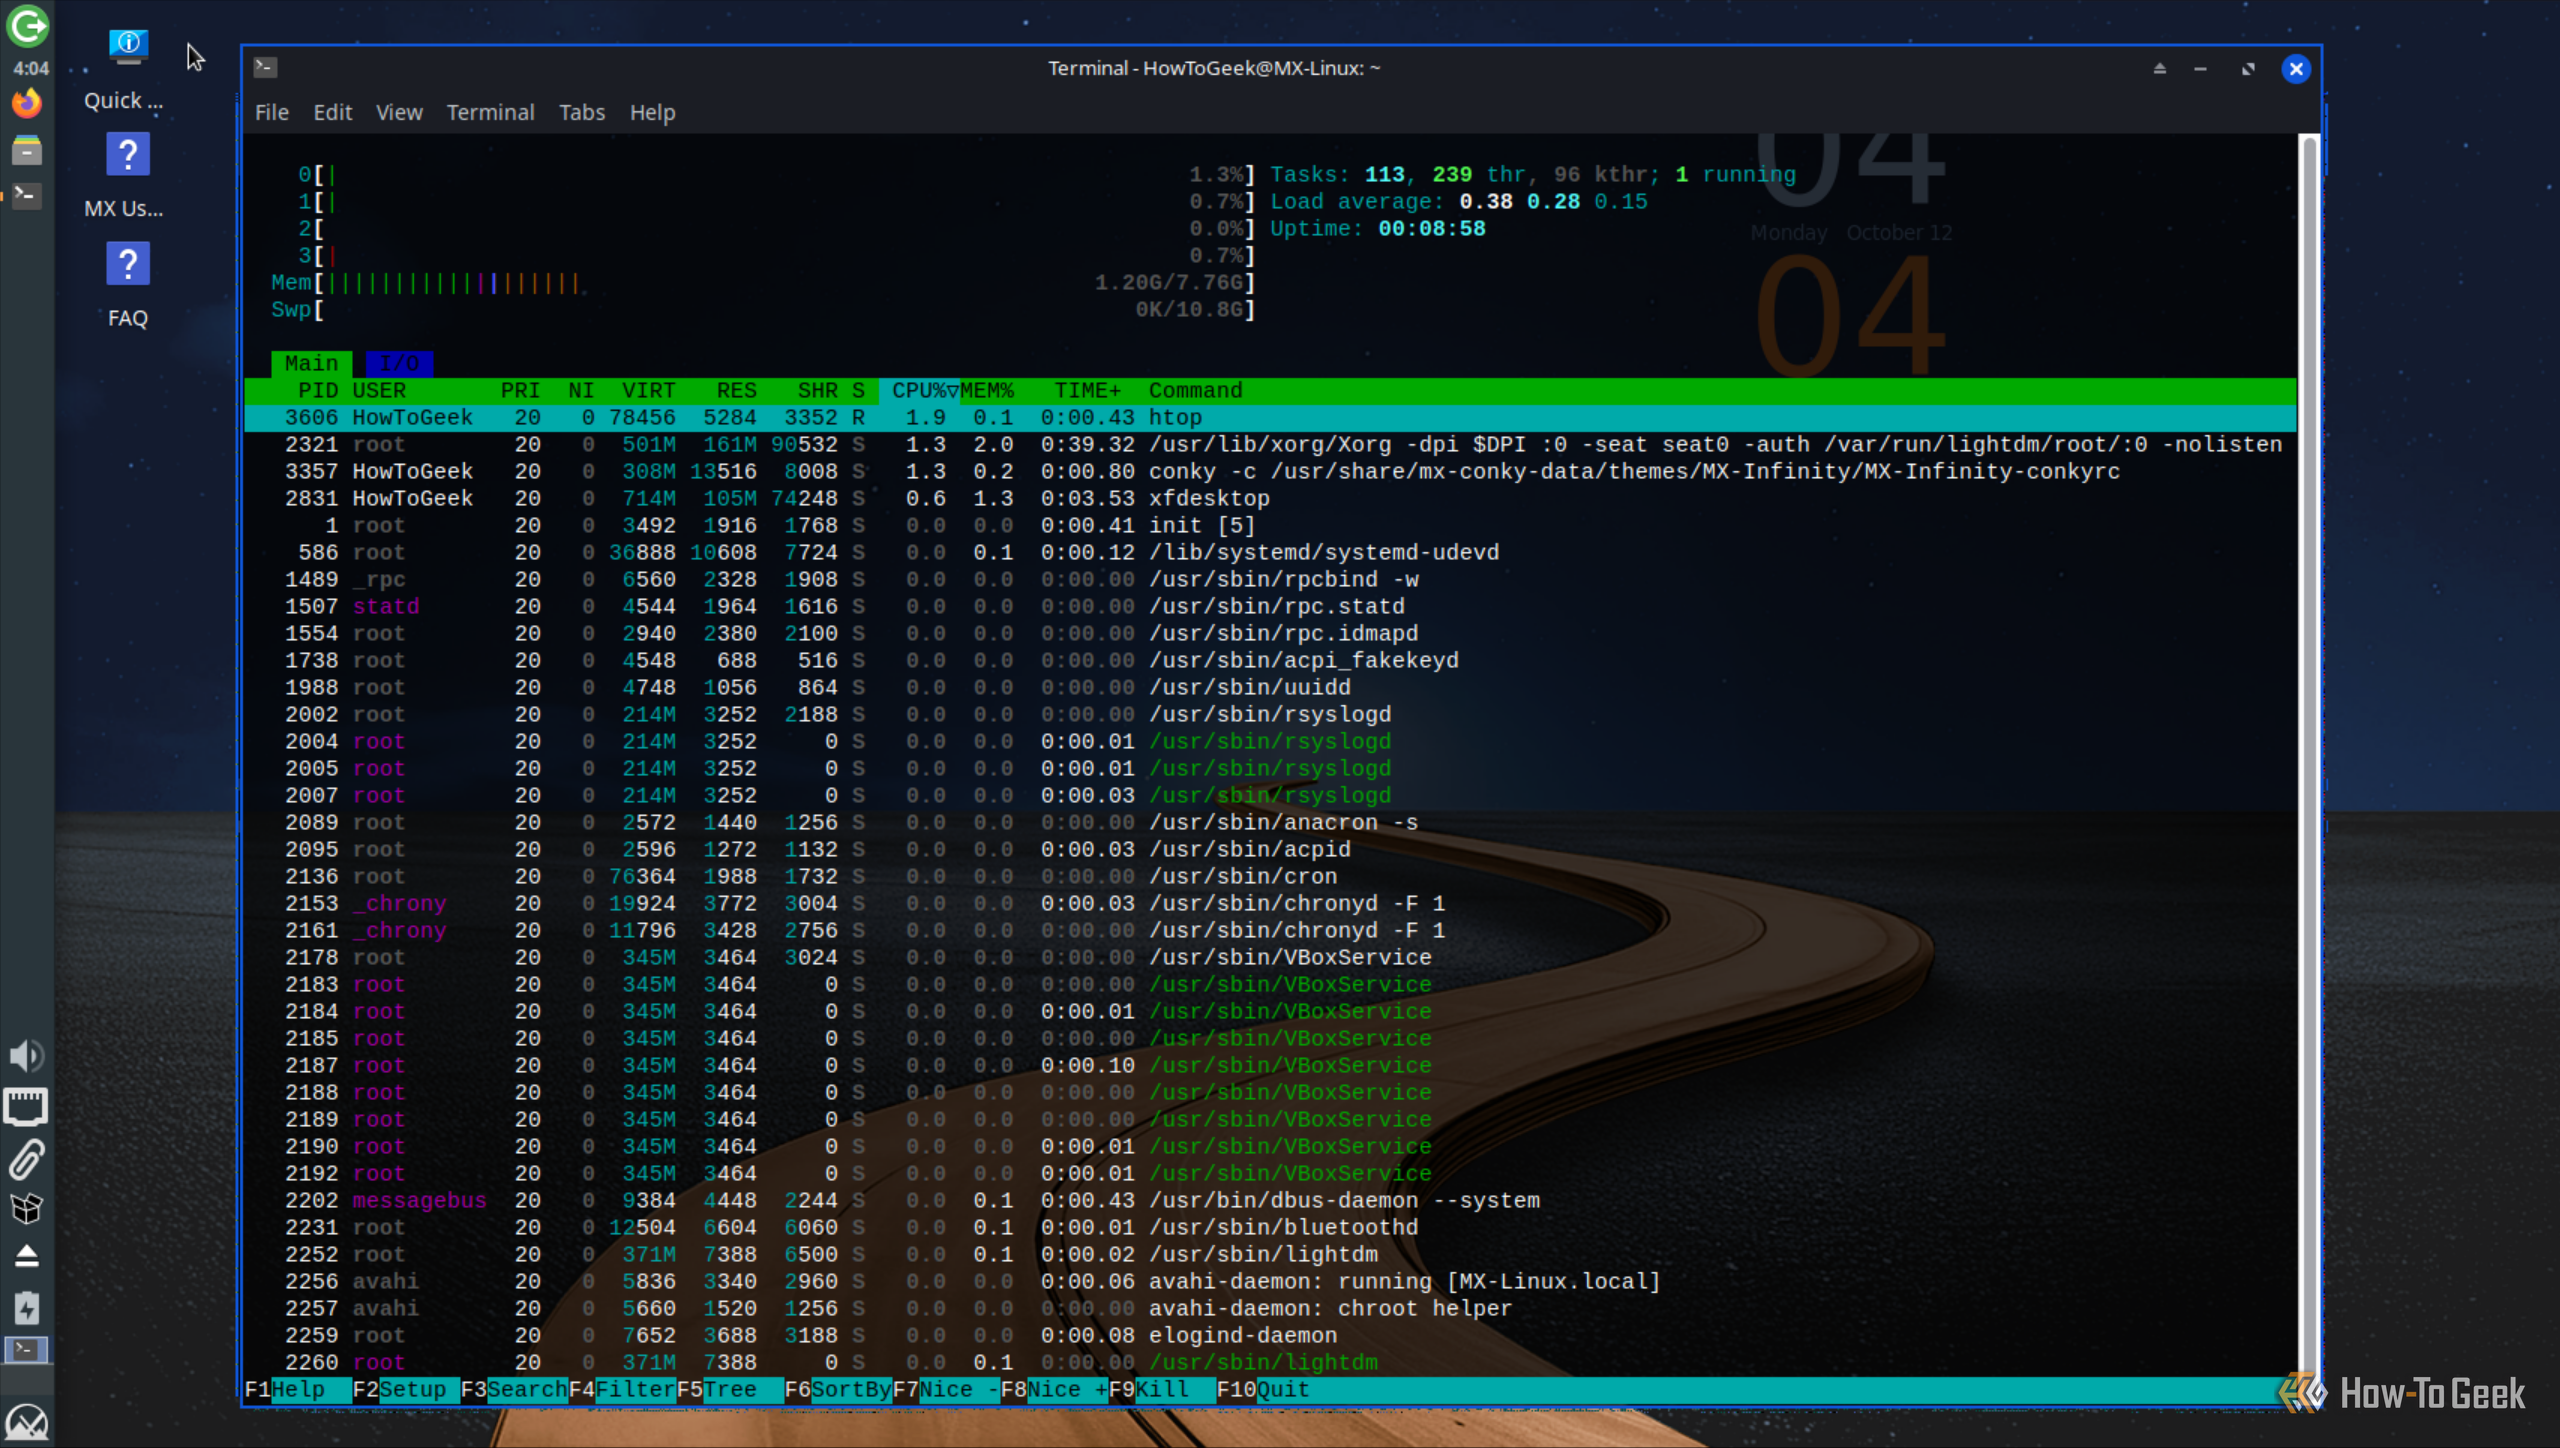The width and height of the screenshot is (2560, 1448).
Task: Click F5 Tree in htop footer
Action: [x=729, y=1389]
